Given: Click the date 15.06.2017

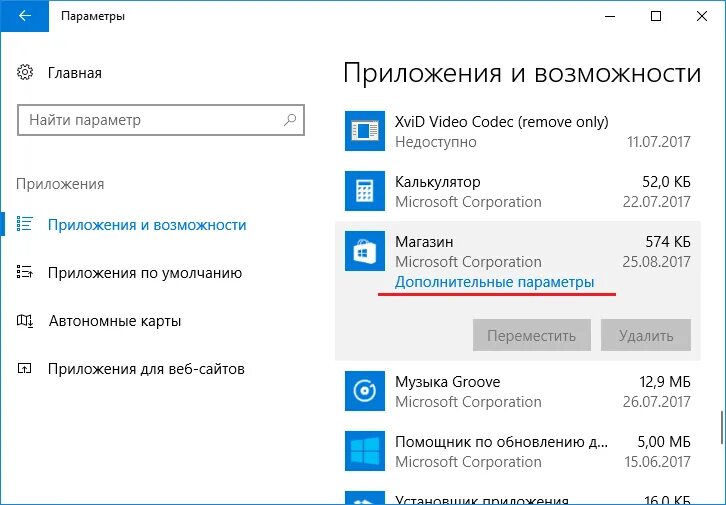Looking at the screenshot, I should (x=657, y=462).
